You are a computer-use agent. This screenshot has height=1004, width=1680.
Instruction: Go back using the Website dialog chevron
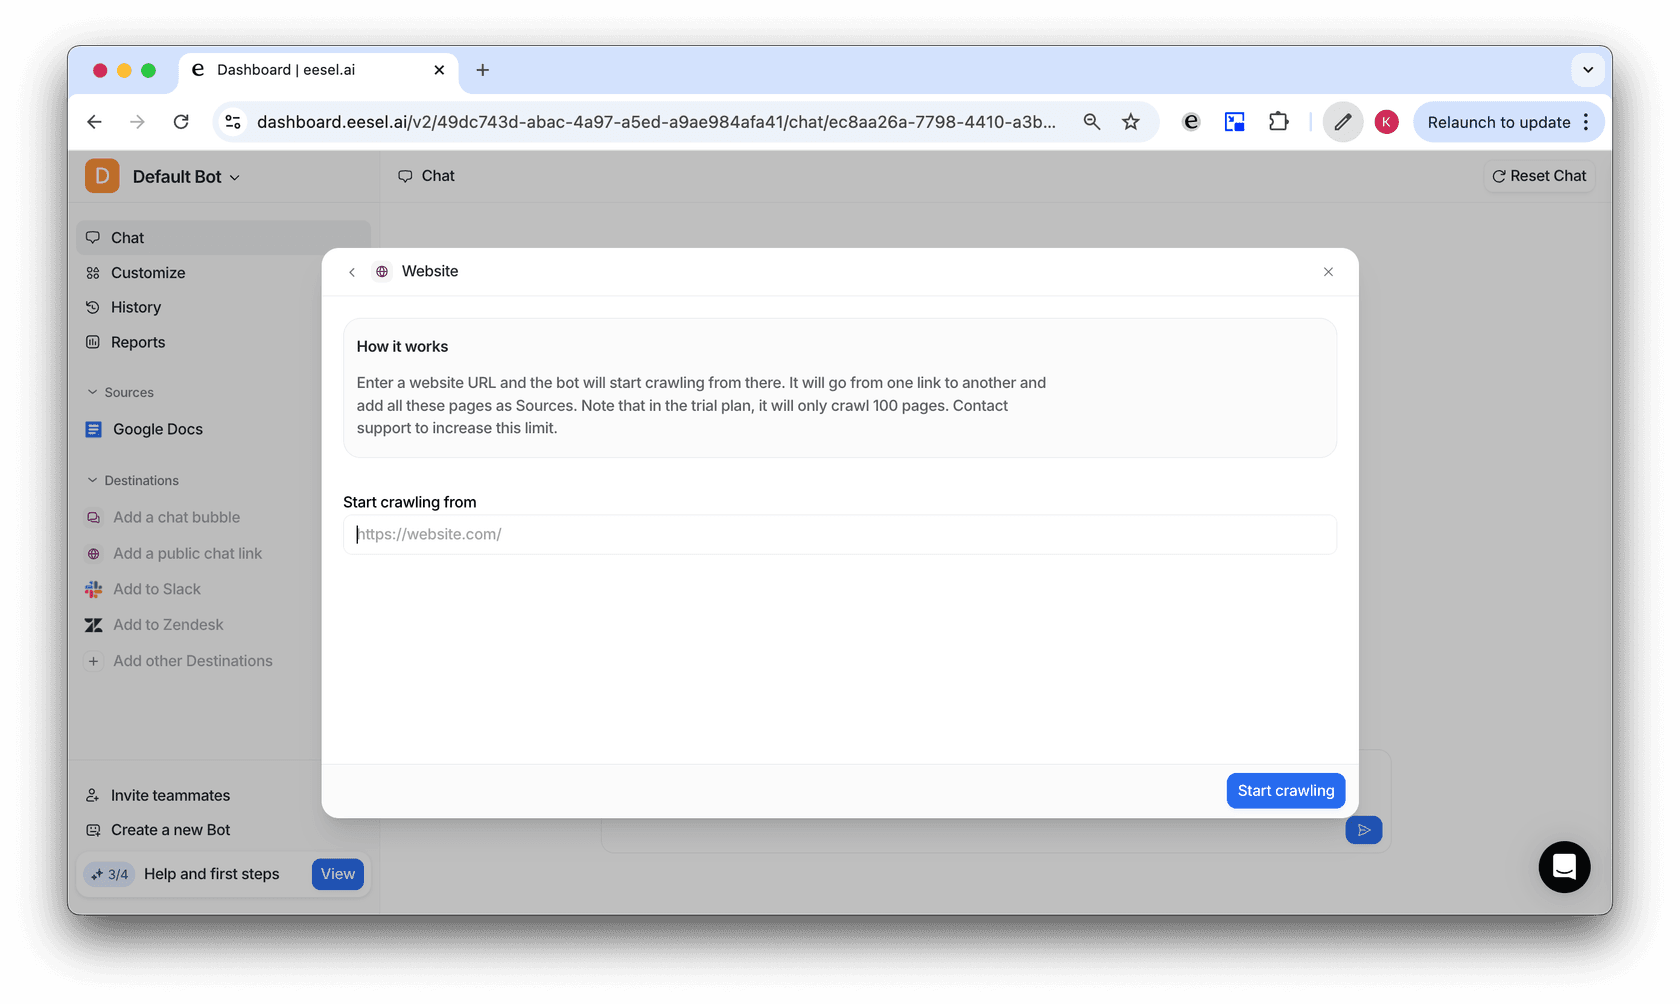coord(352,272)
